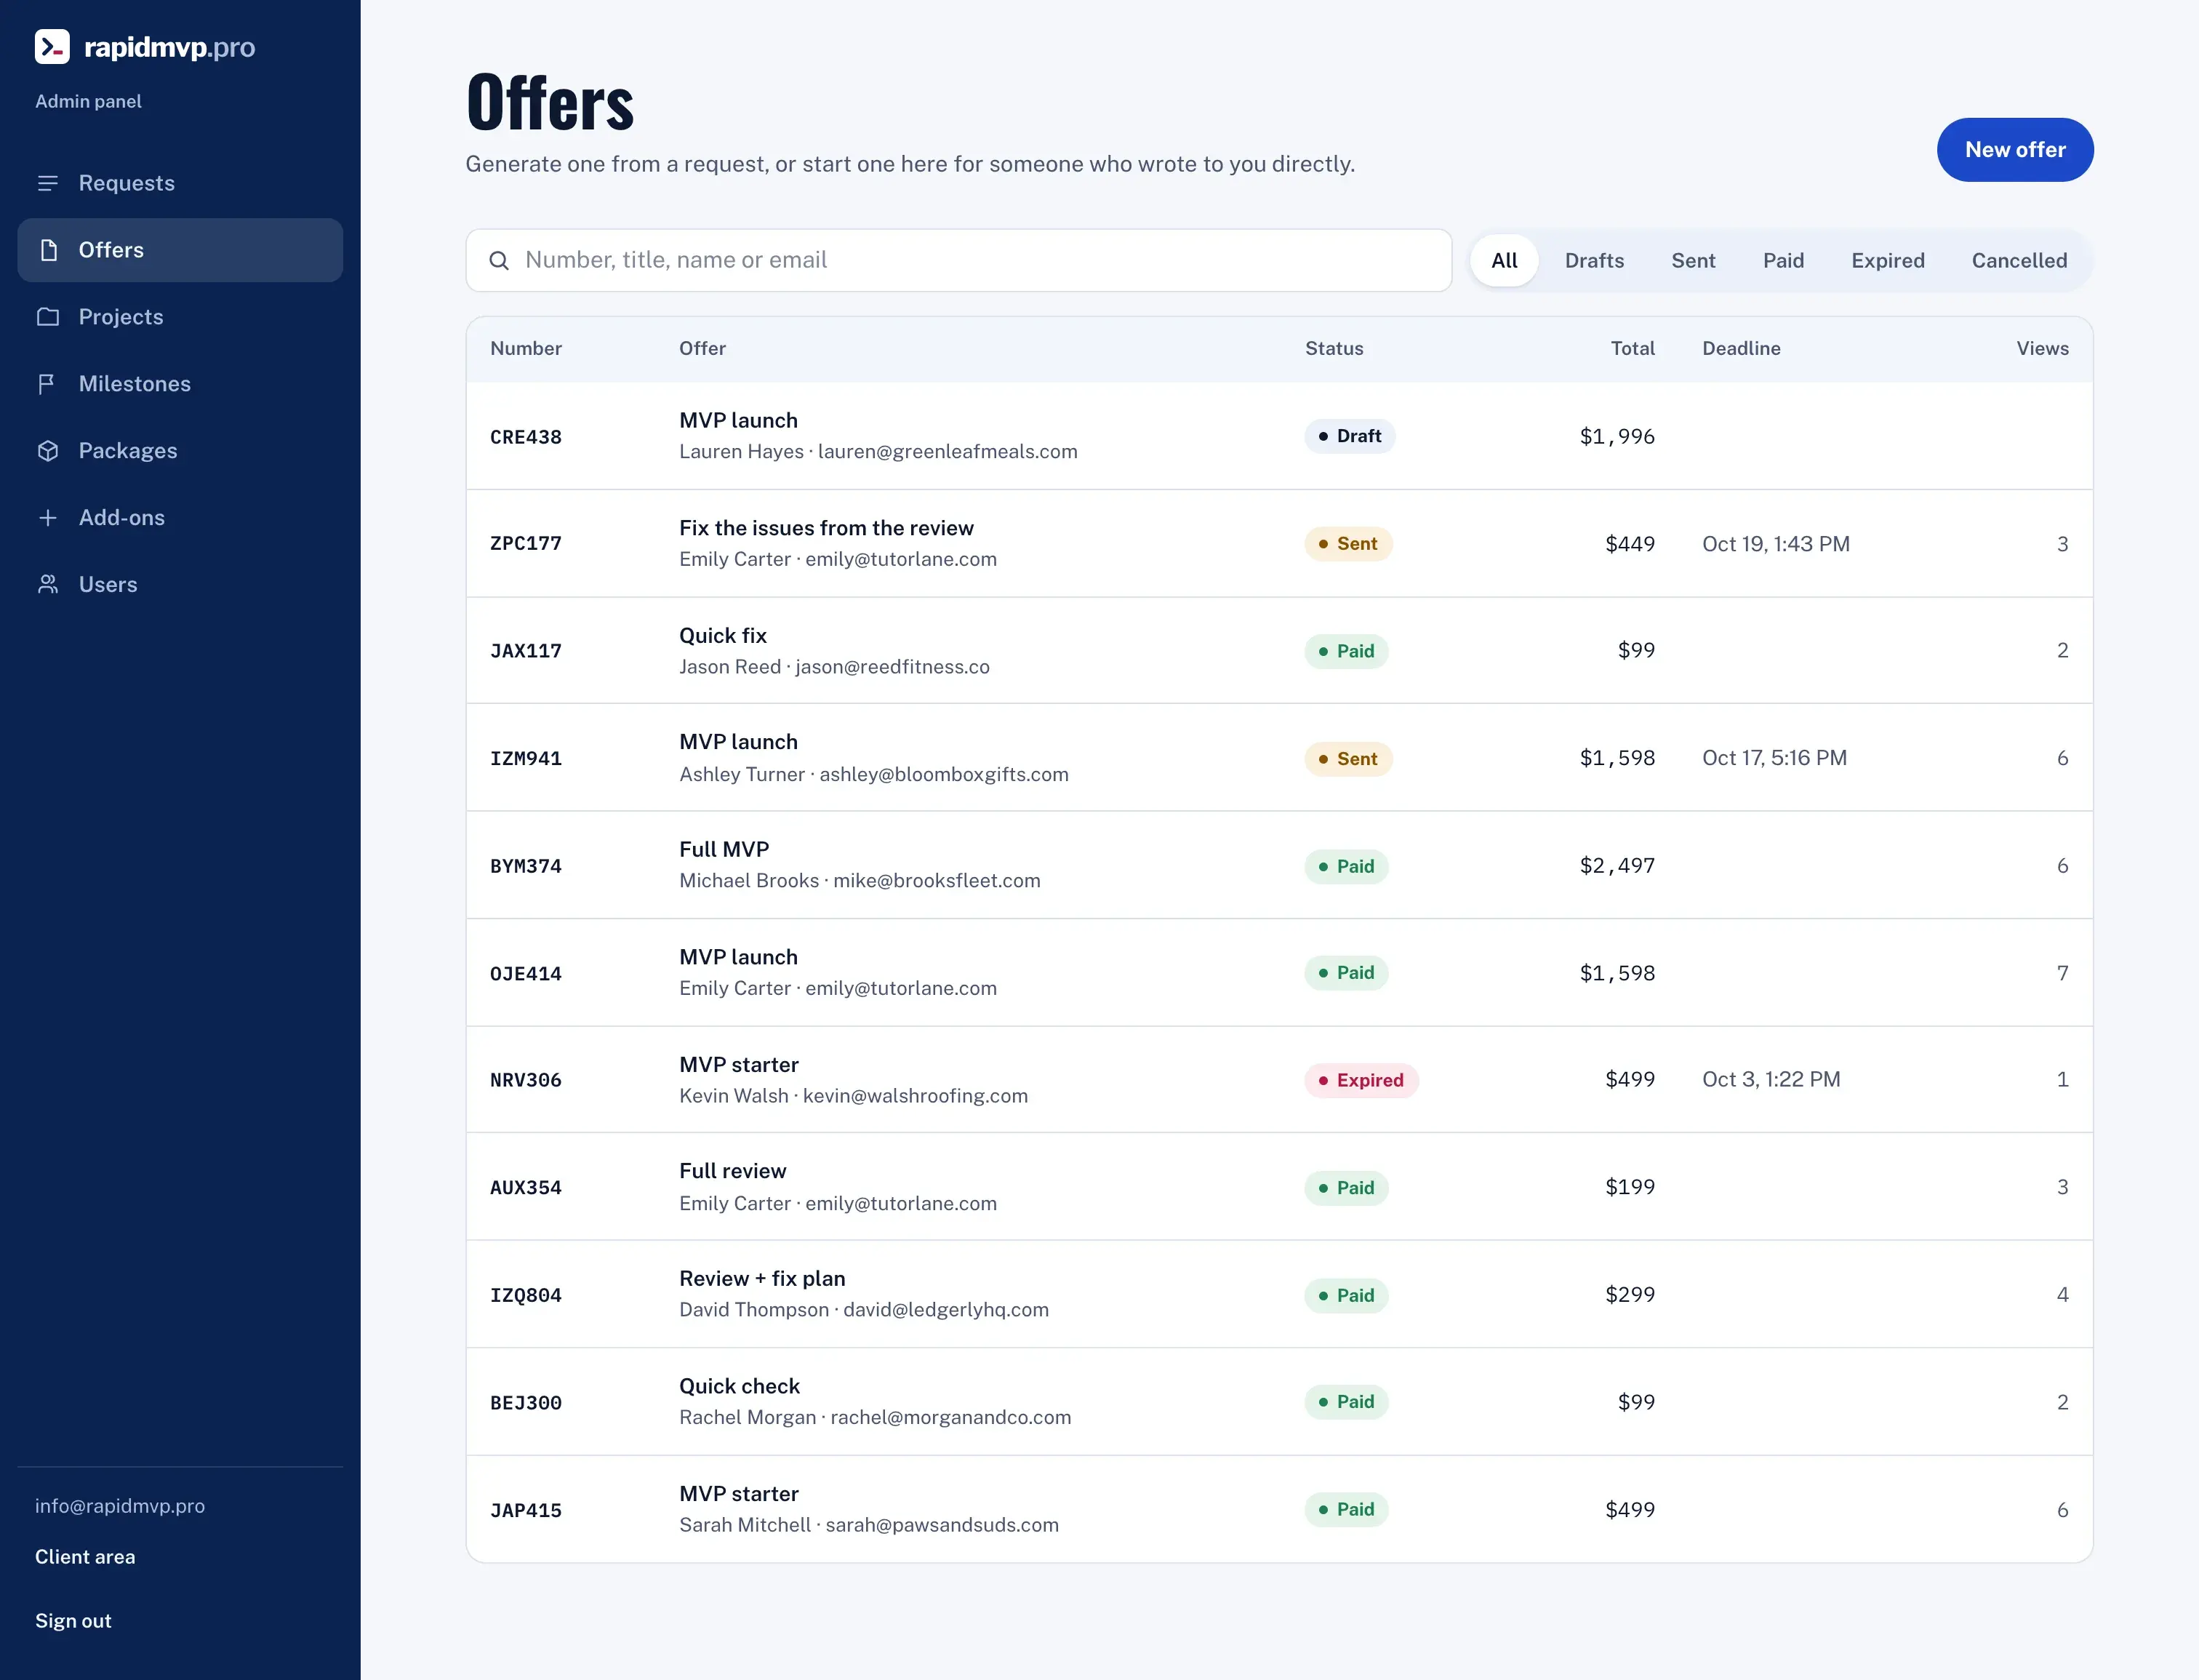Create a New offer
Viewport: 2199px width, 1680px height.
2015,150
